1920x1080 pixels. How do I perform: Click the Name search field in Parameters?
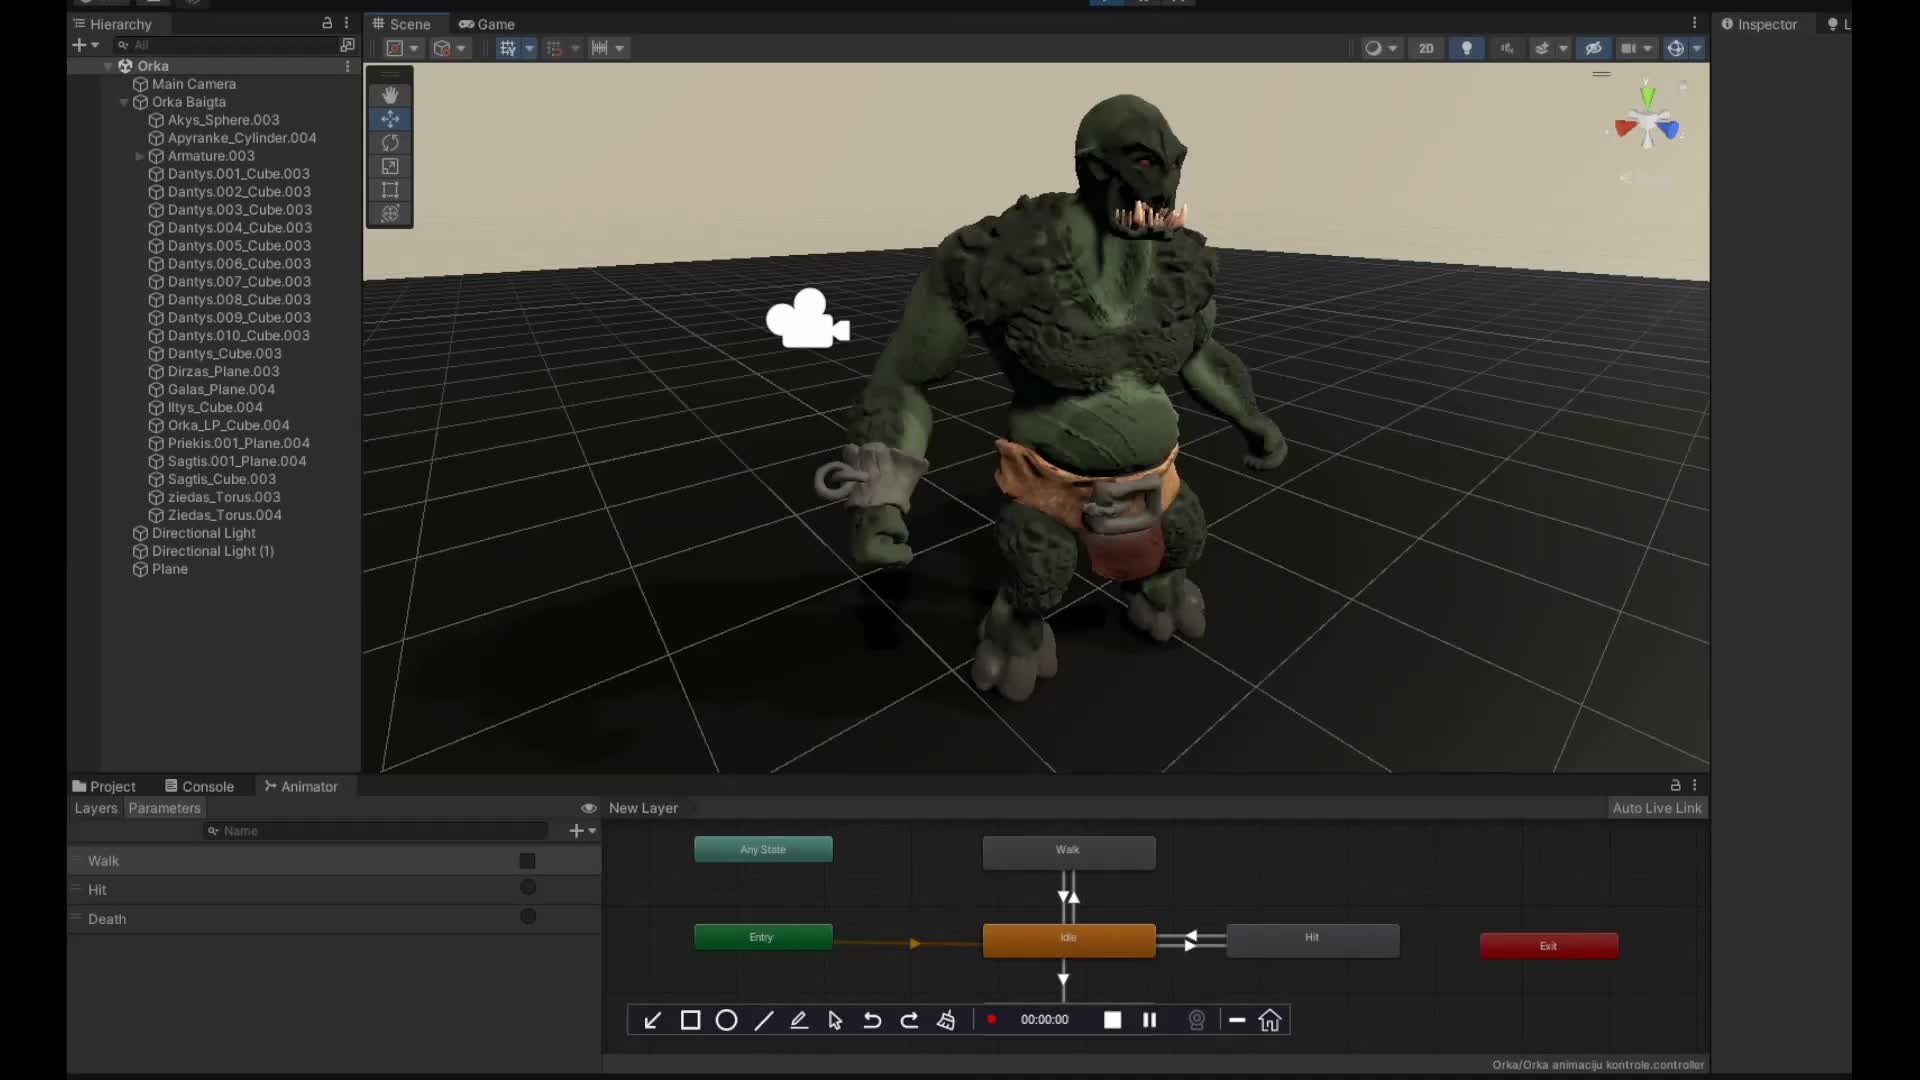[x=375, y=831]
